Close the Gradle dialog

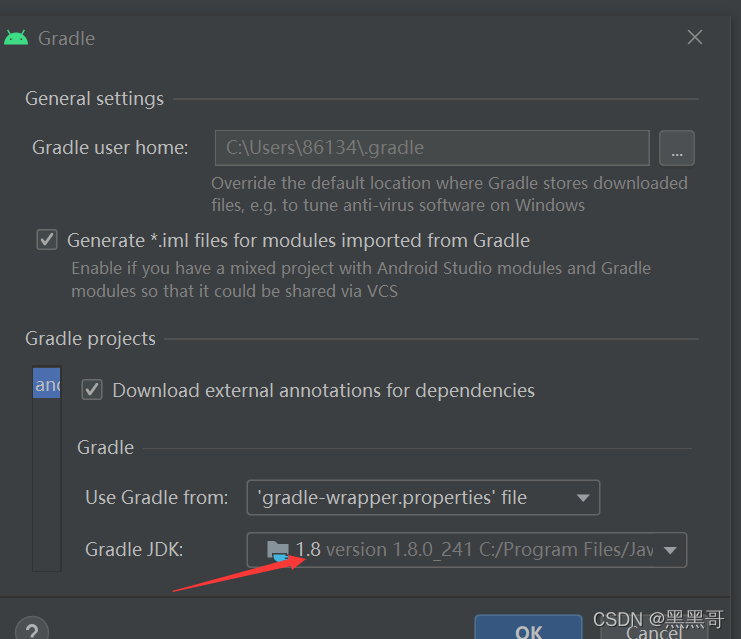point(695,37)
